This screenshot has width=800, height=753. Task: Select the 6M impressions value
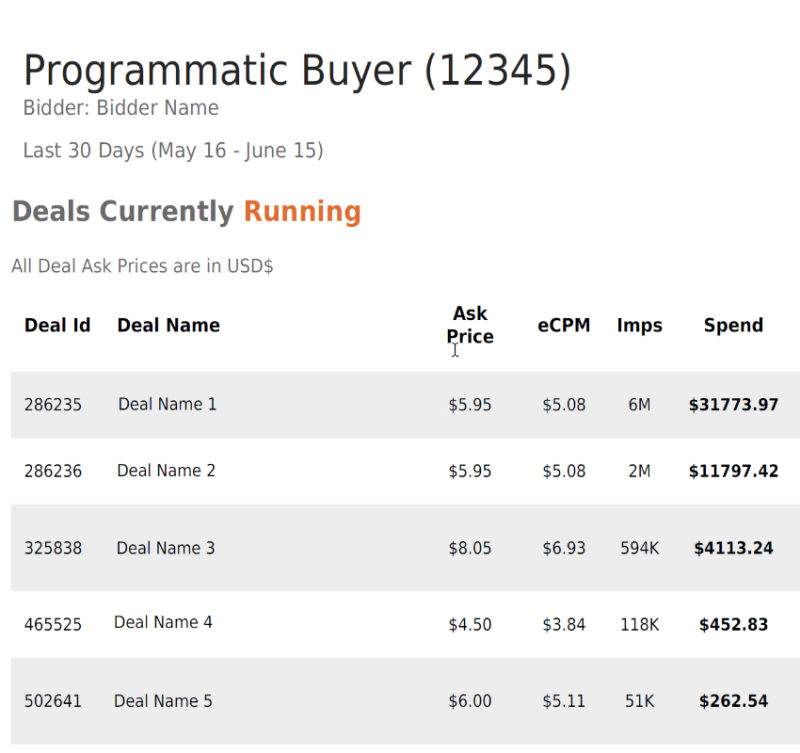coord(640,404)
